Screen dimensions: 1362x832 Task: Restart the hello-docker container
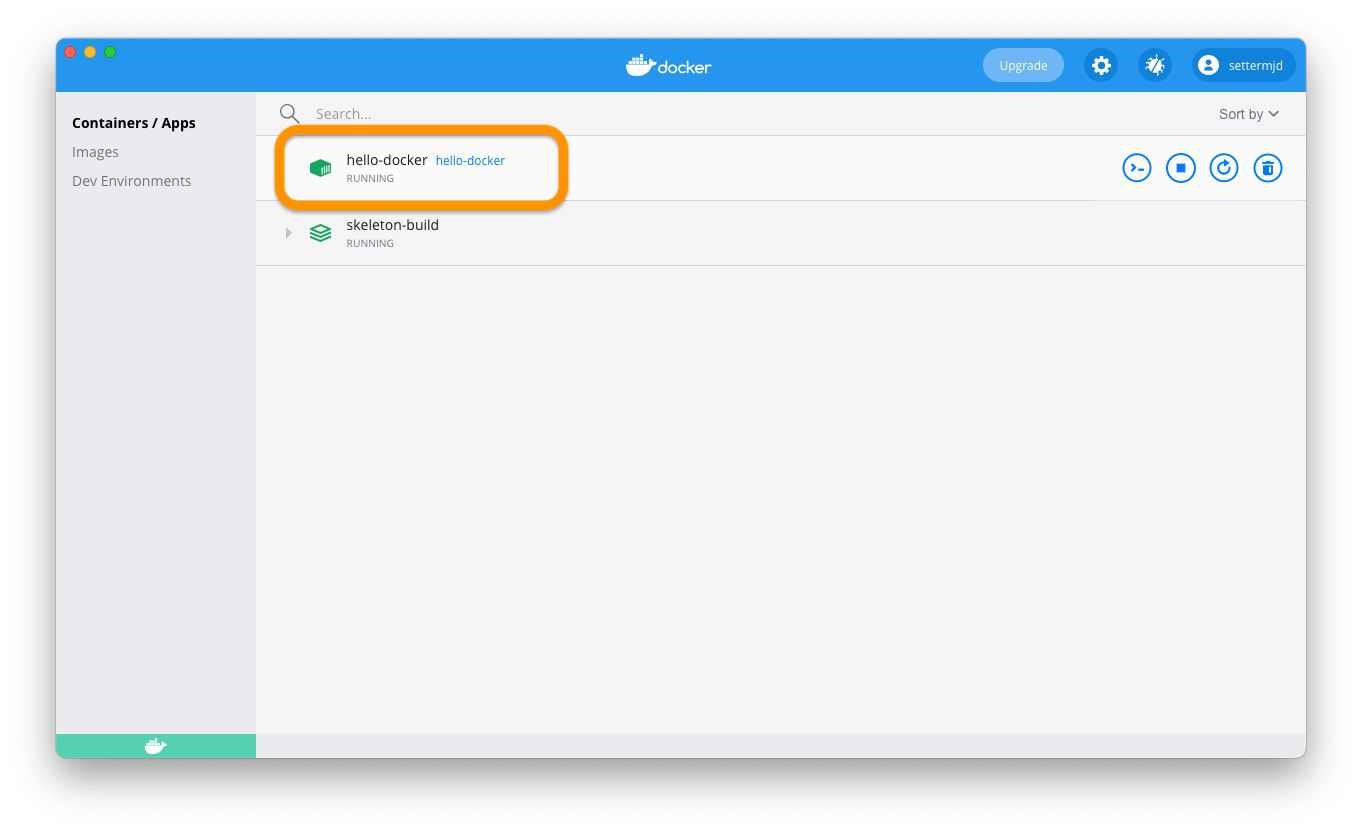tap(1224, 168)
